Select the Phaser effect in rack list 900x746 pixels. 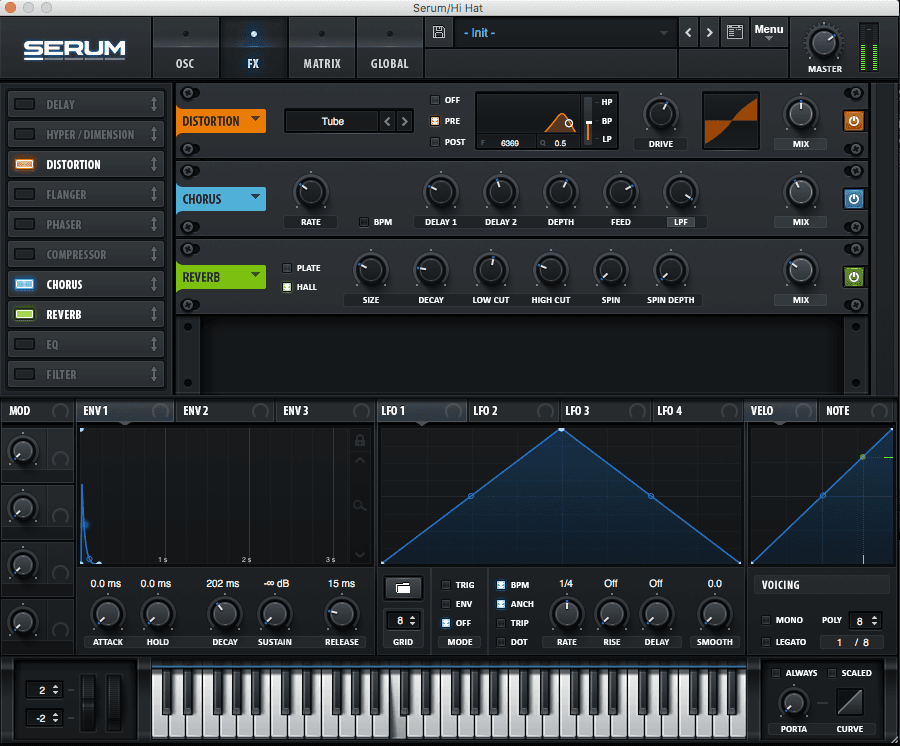(86, 224)
